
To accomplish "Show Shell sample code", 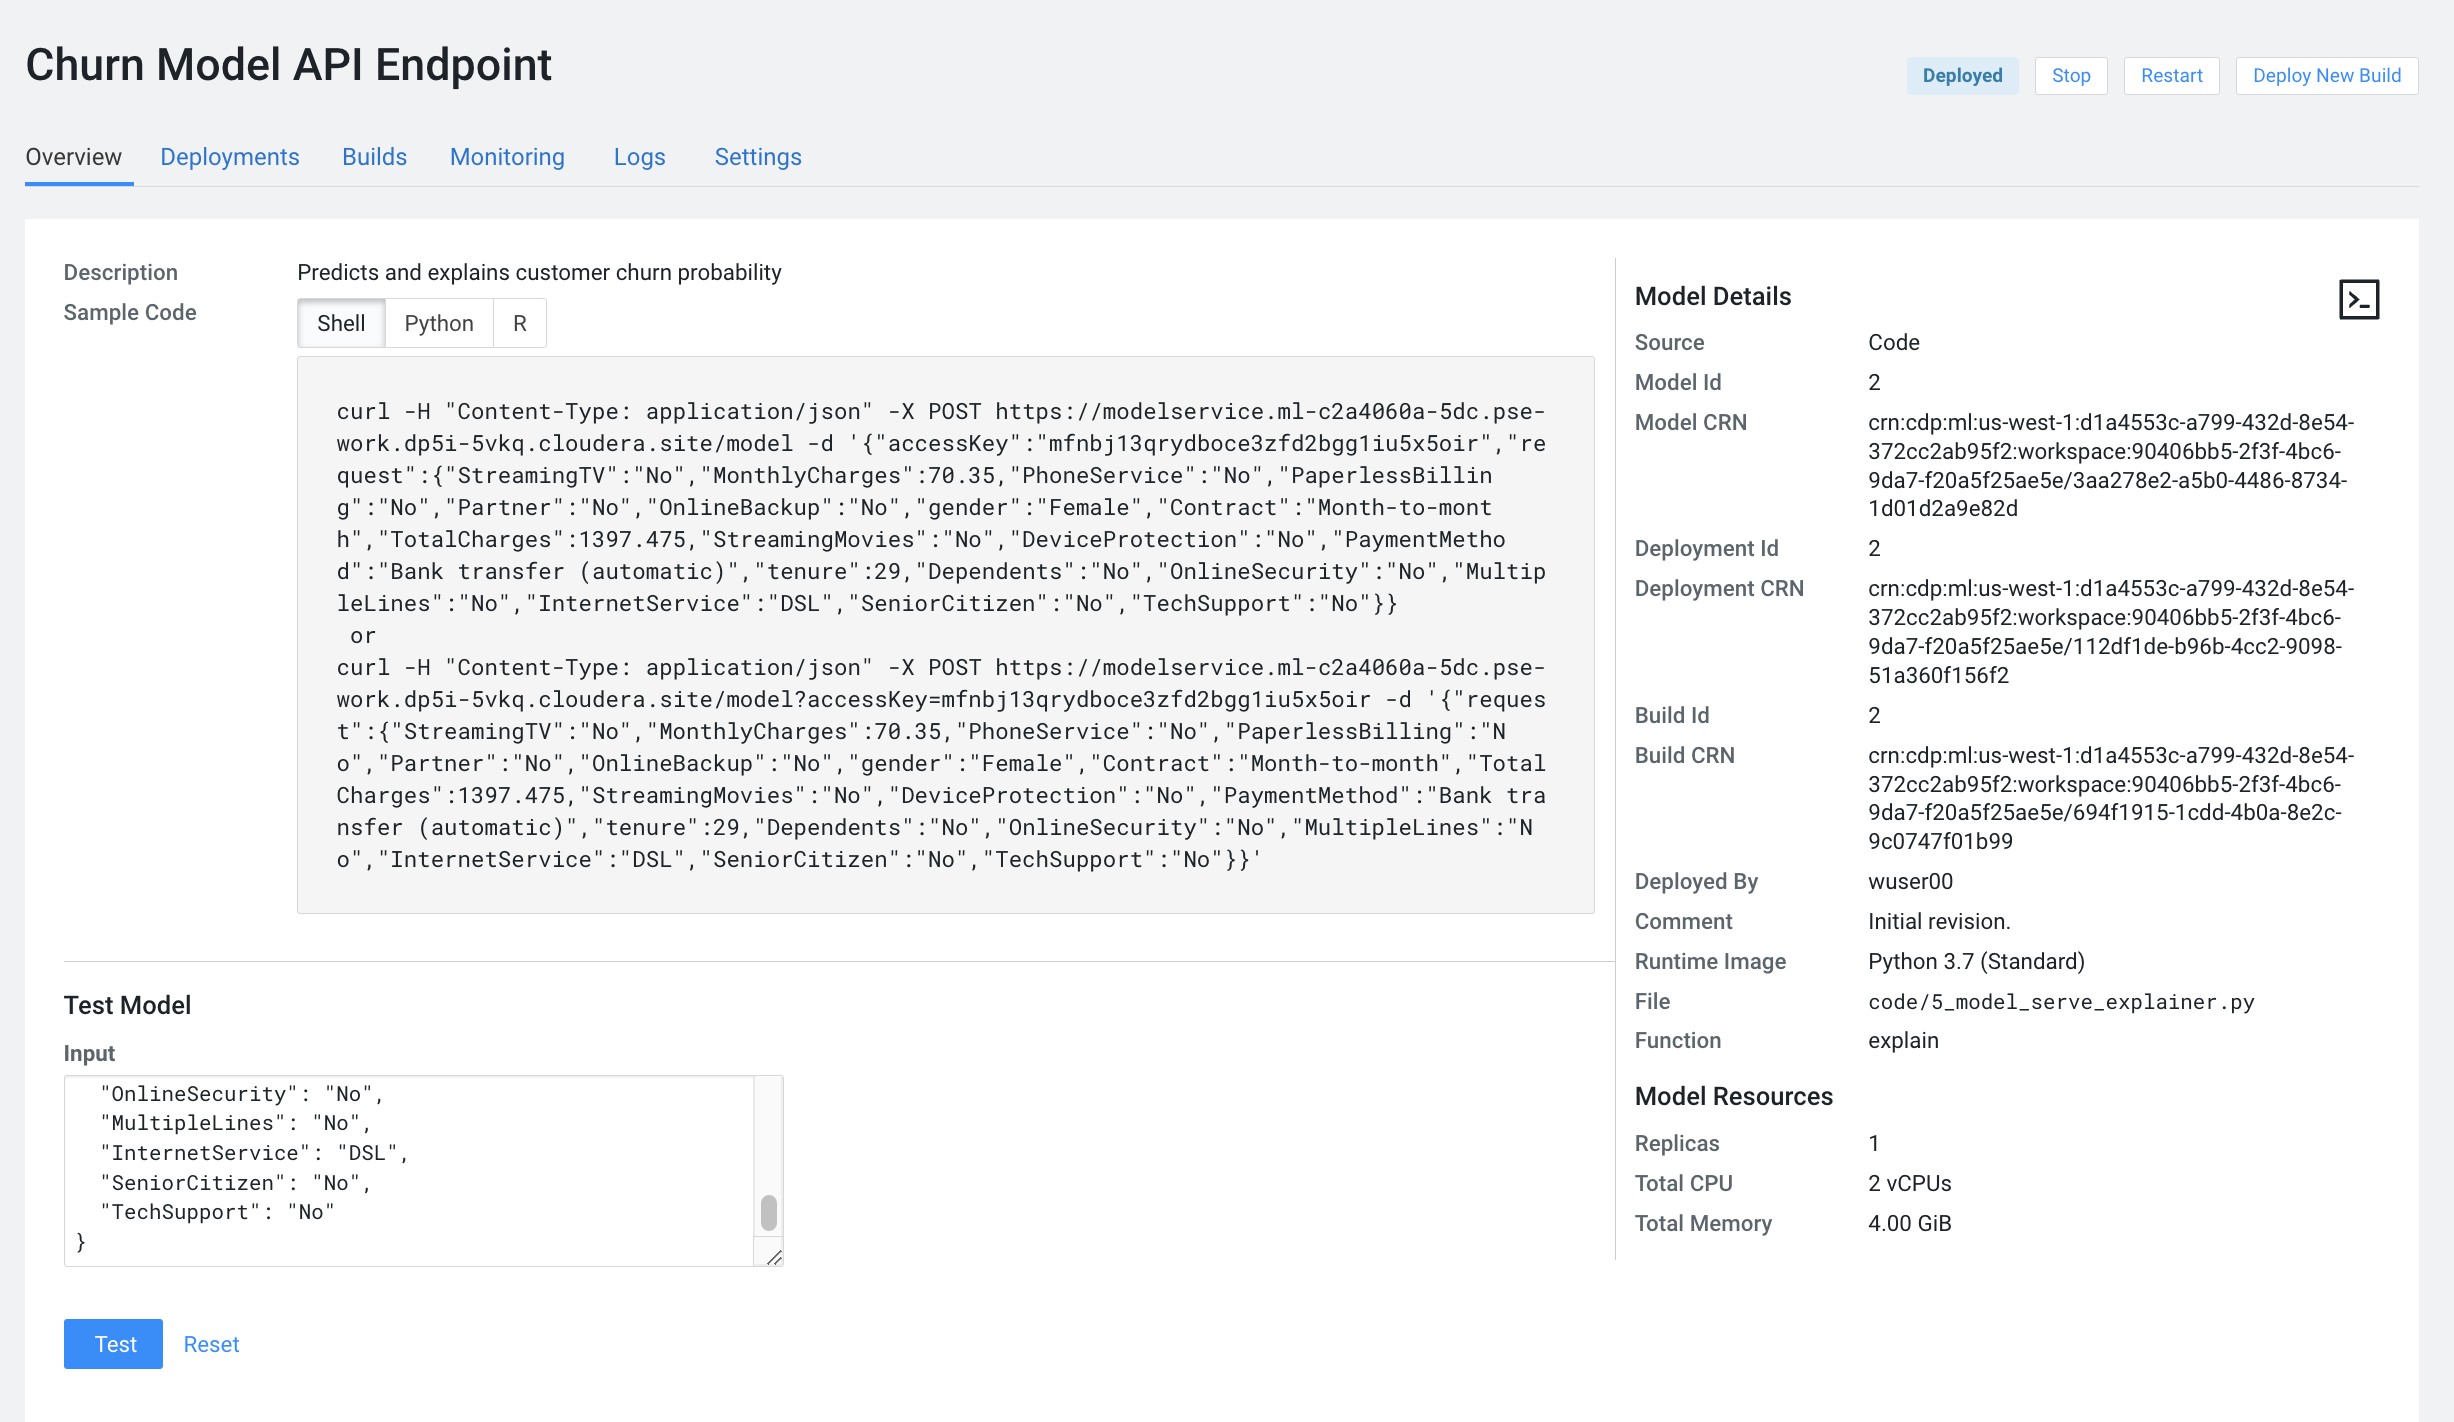I will click(x=340, y=323).
